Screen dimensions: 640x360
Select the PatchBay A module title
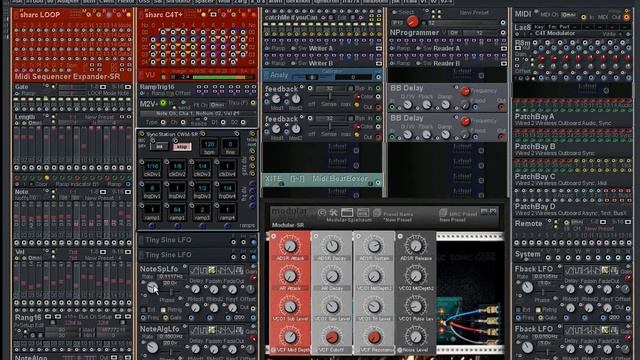tap(535, 117)
